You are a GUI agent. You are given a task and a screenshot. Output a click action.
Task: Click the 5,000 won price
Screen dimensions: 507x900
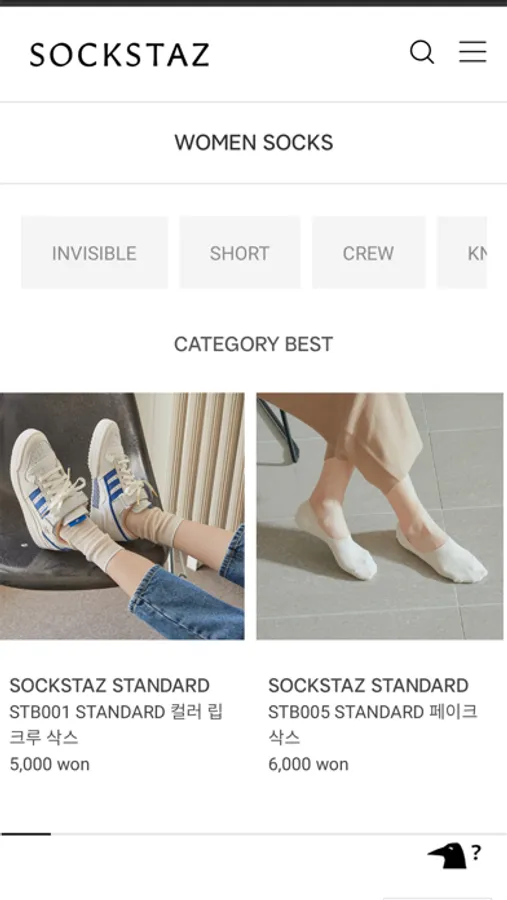click(50, 764)
